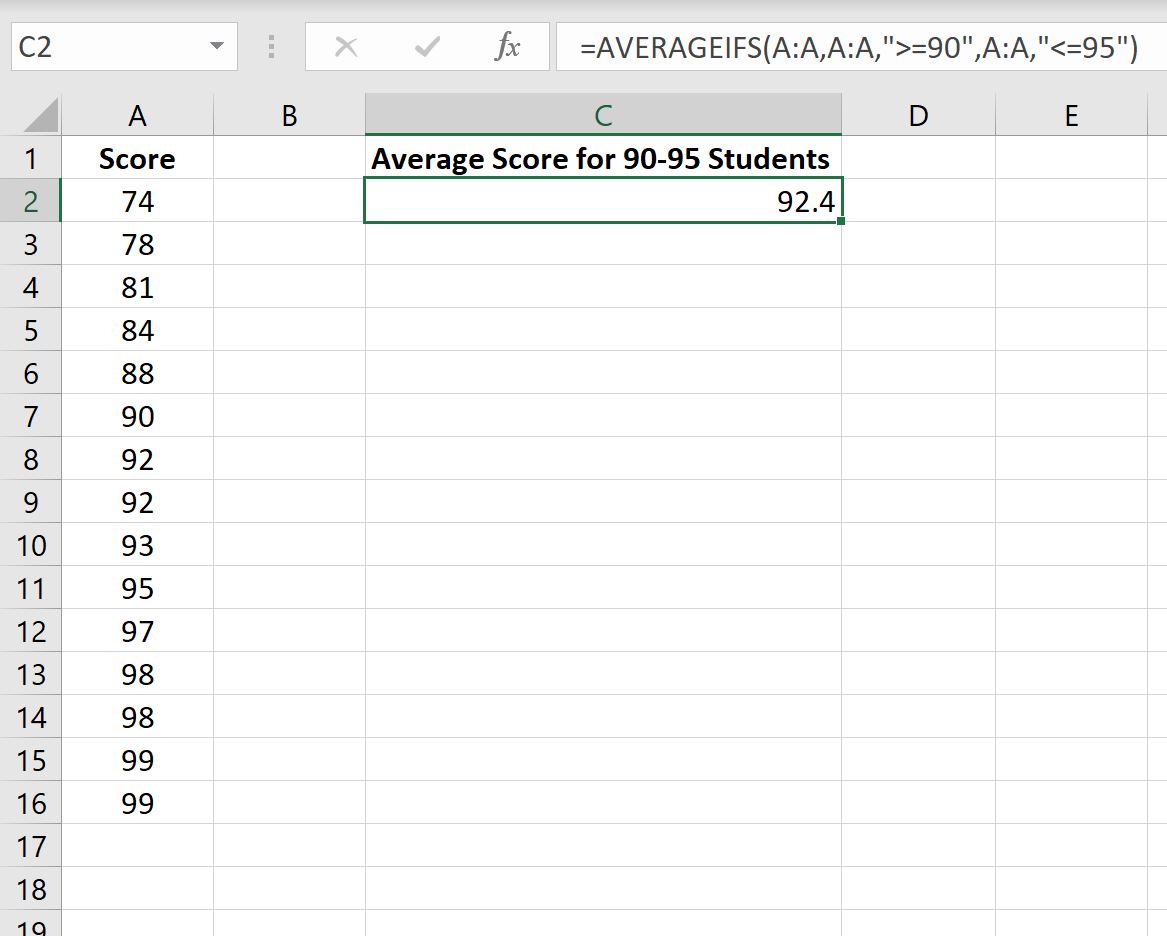
Task: Expand the Name Box dropdown arrow
Action: [217, 46]
